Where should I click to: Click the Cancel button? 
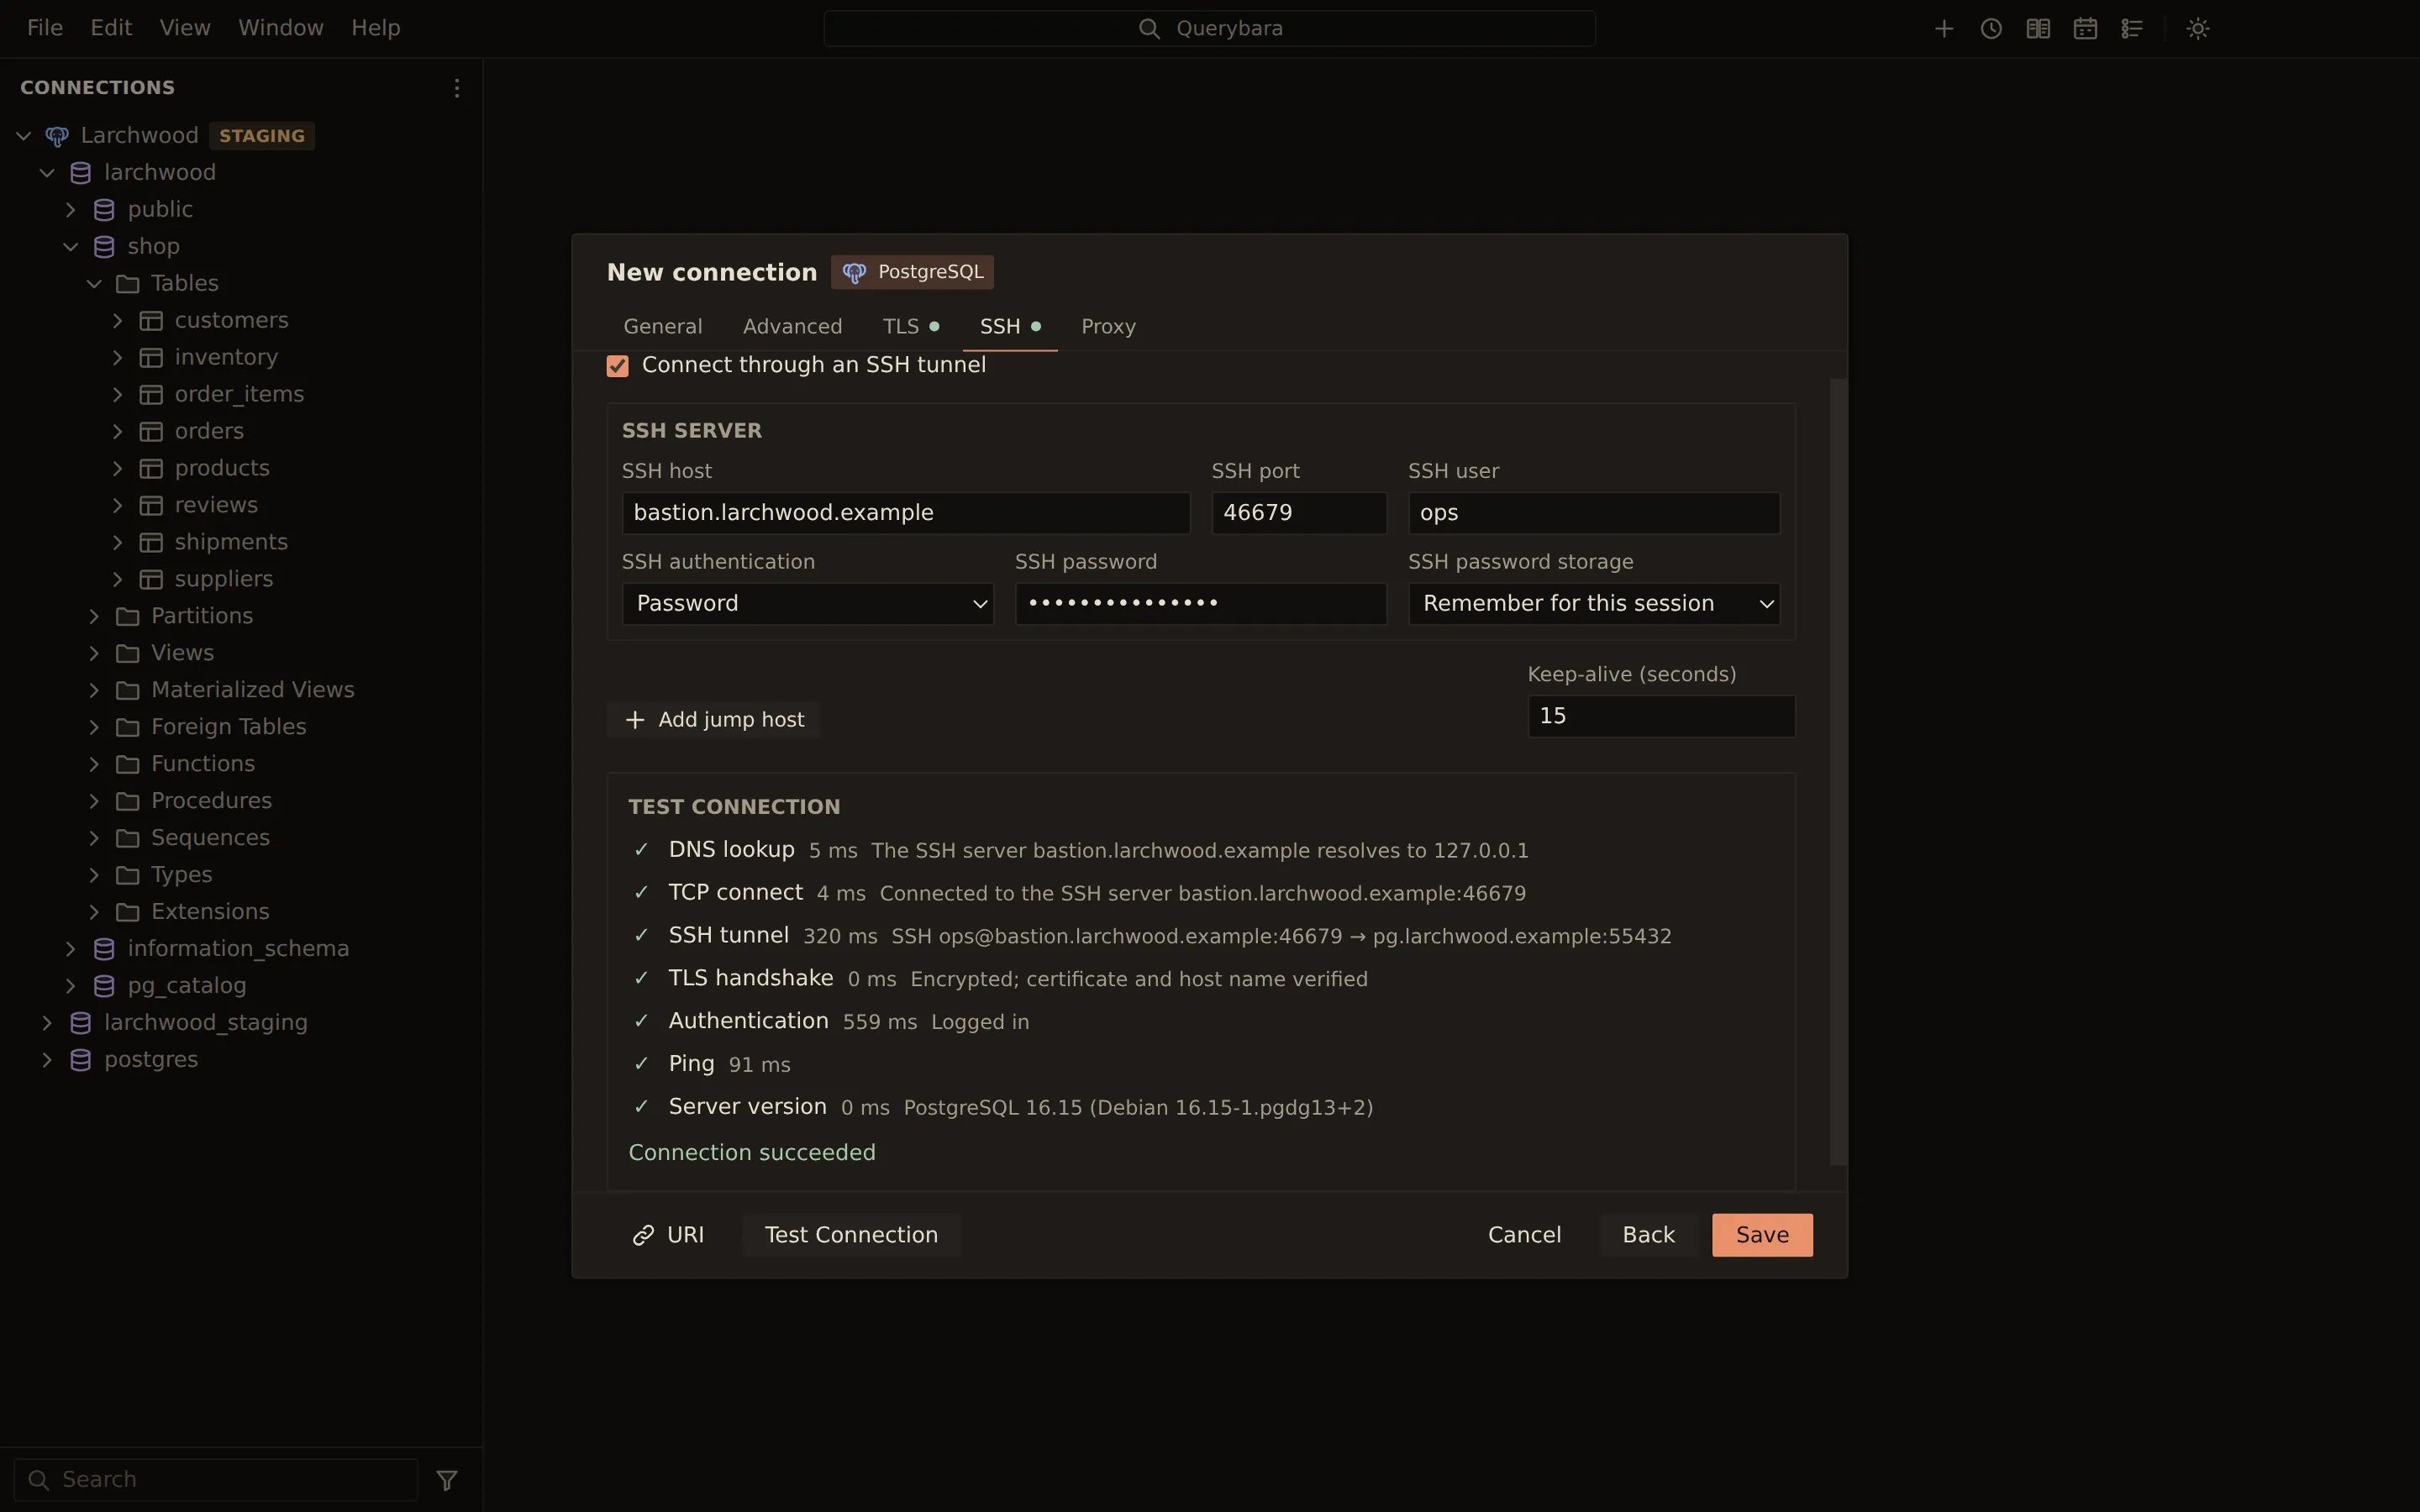(1524, 1235)
